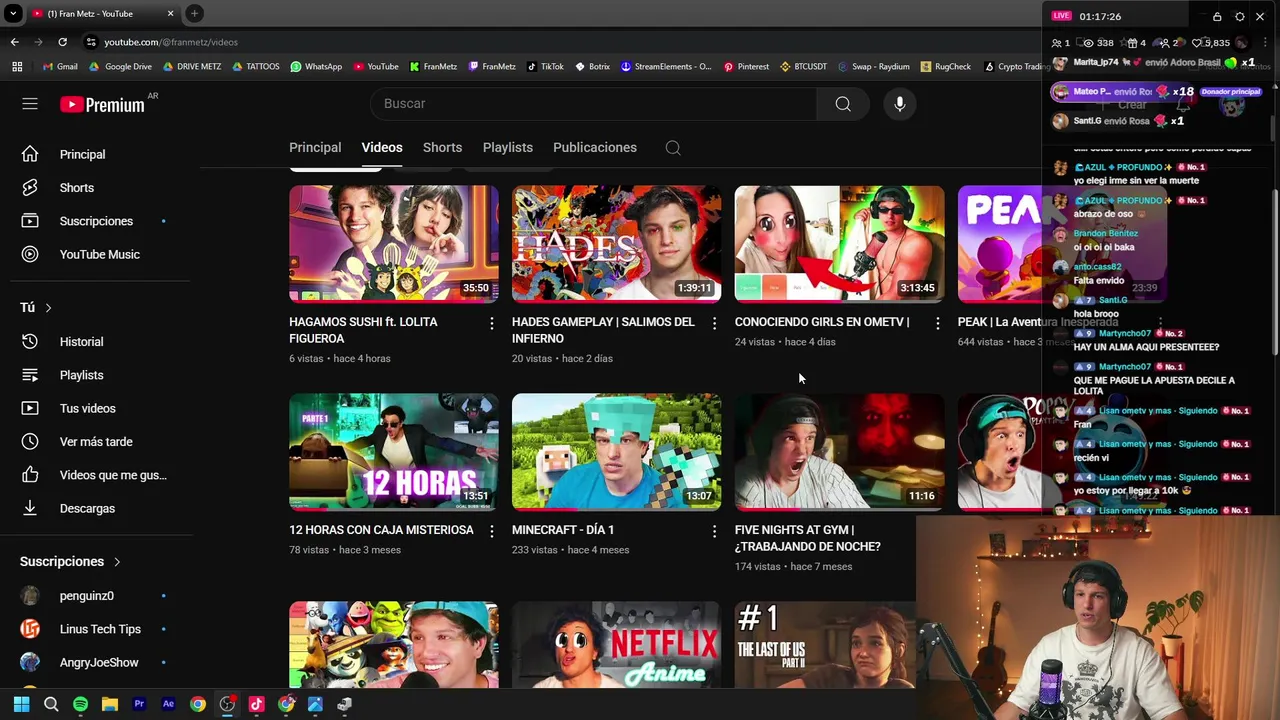Open options menu for CONOCIENDO GIRLS video

pos(937,323)
